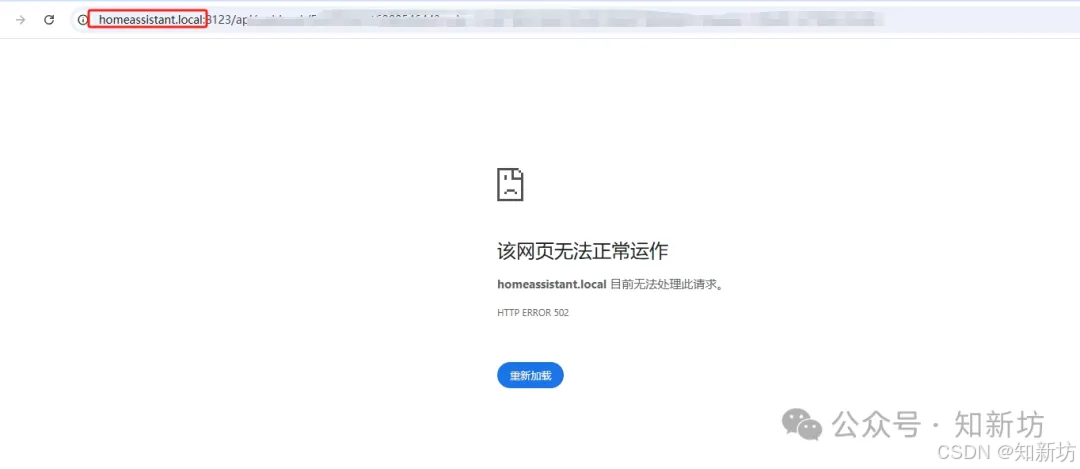This screenshot has height=469, width=1080.
Task: Click the sad page error icon
Action: (x=510, y=185)
